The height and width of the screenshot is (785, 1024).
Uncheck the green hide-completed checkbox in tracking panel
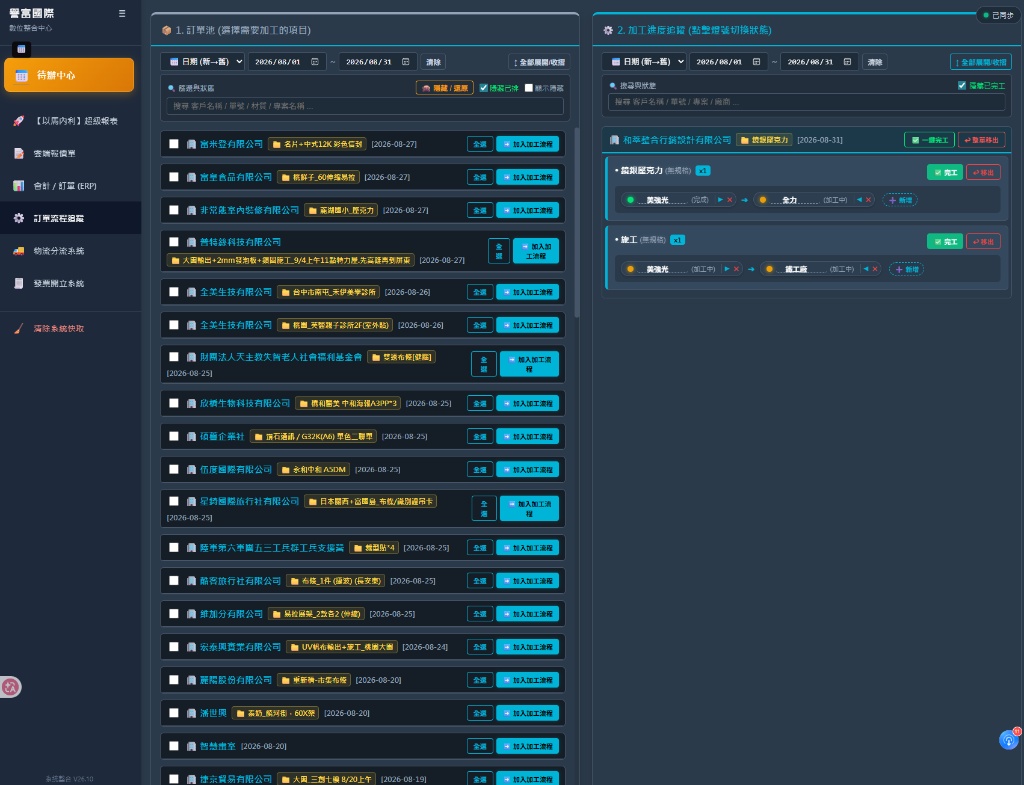(961, 86)
